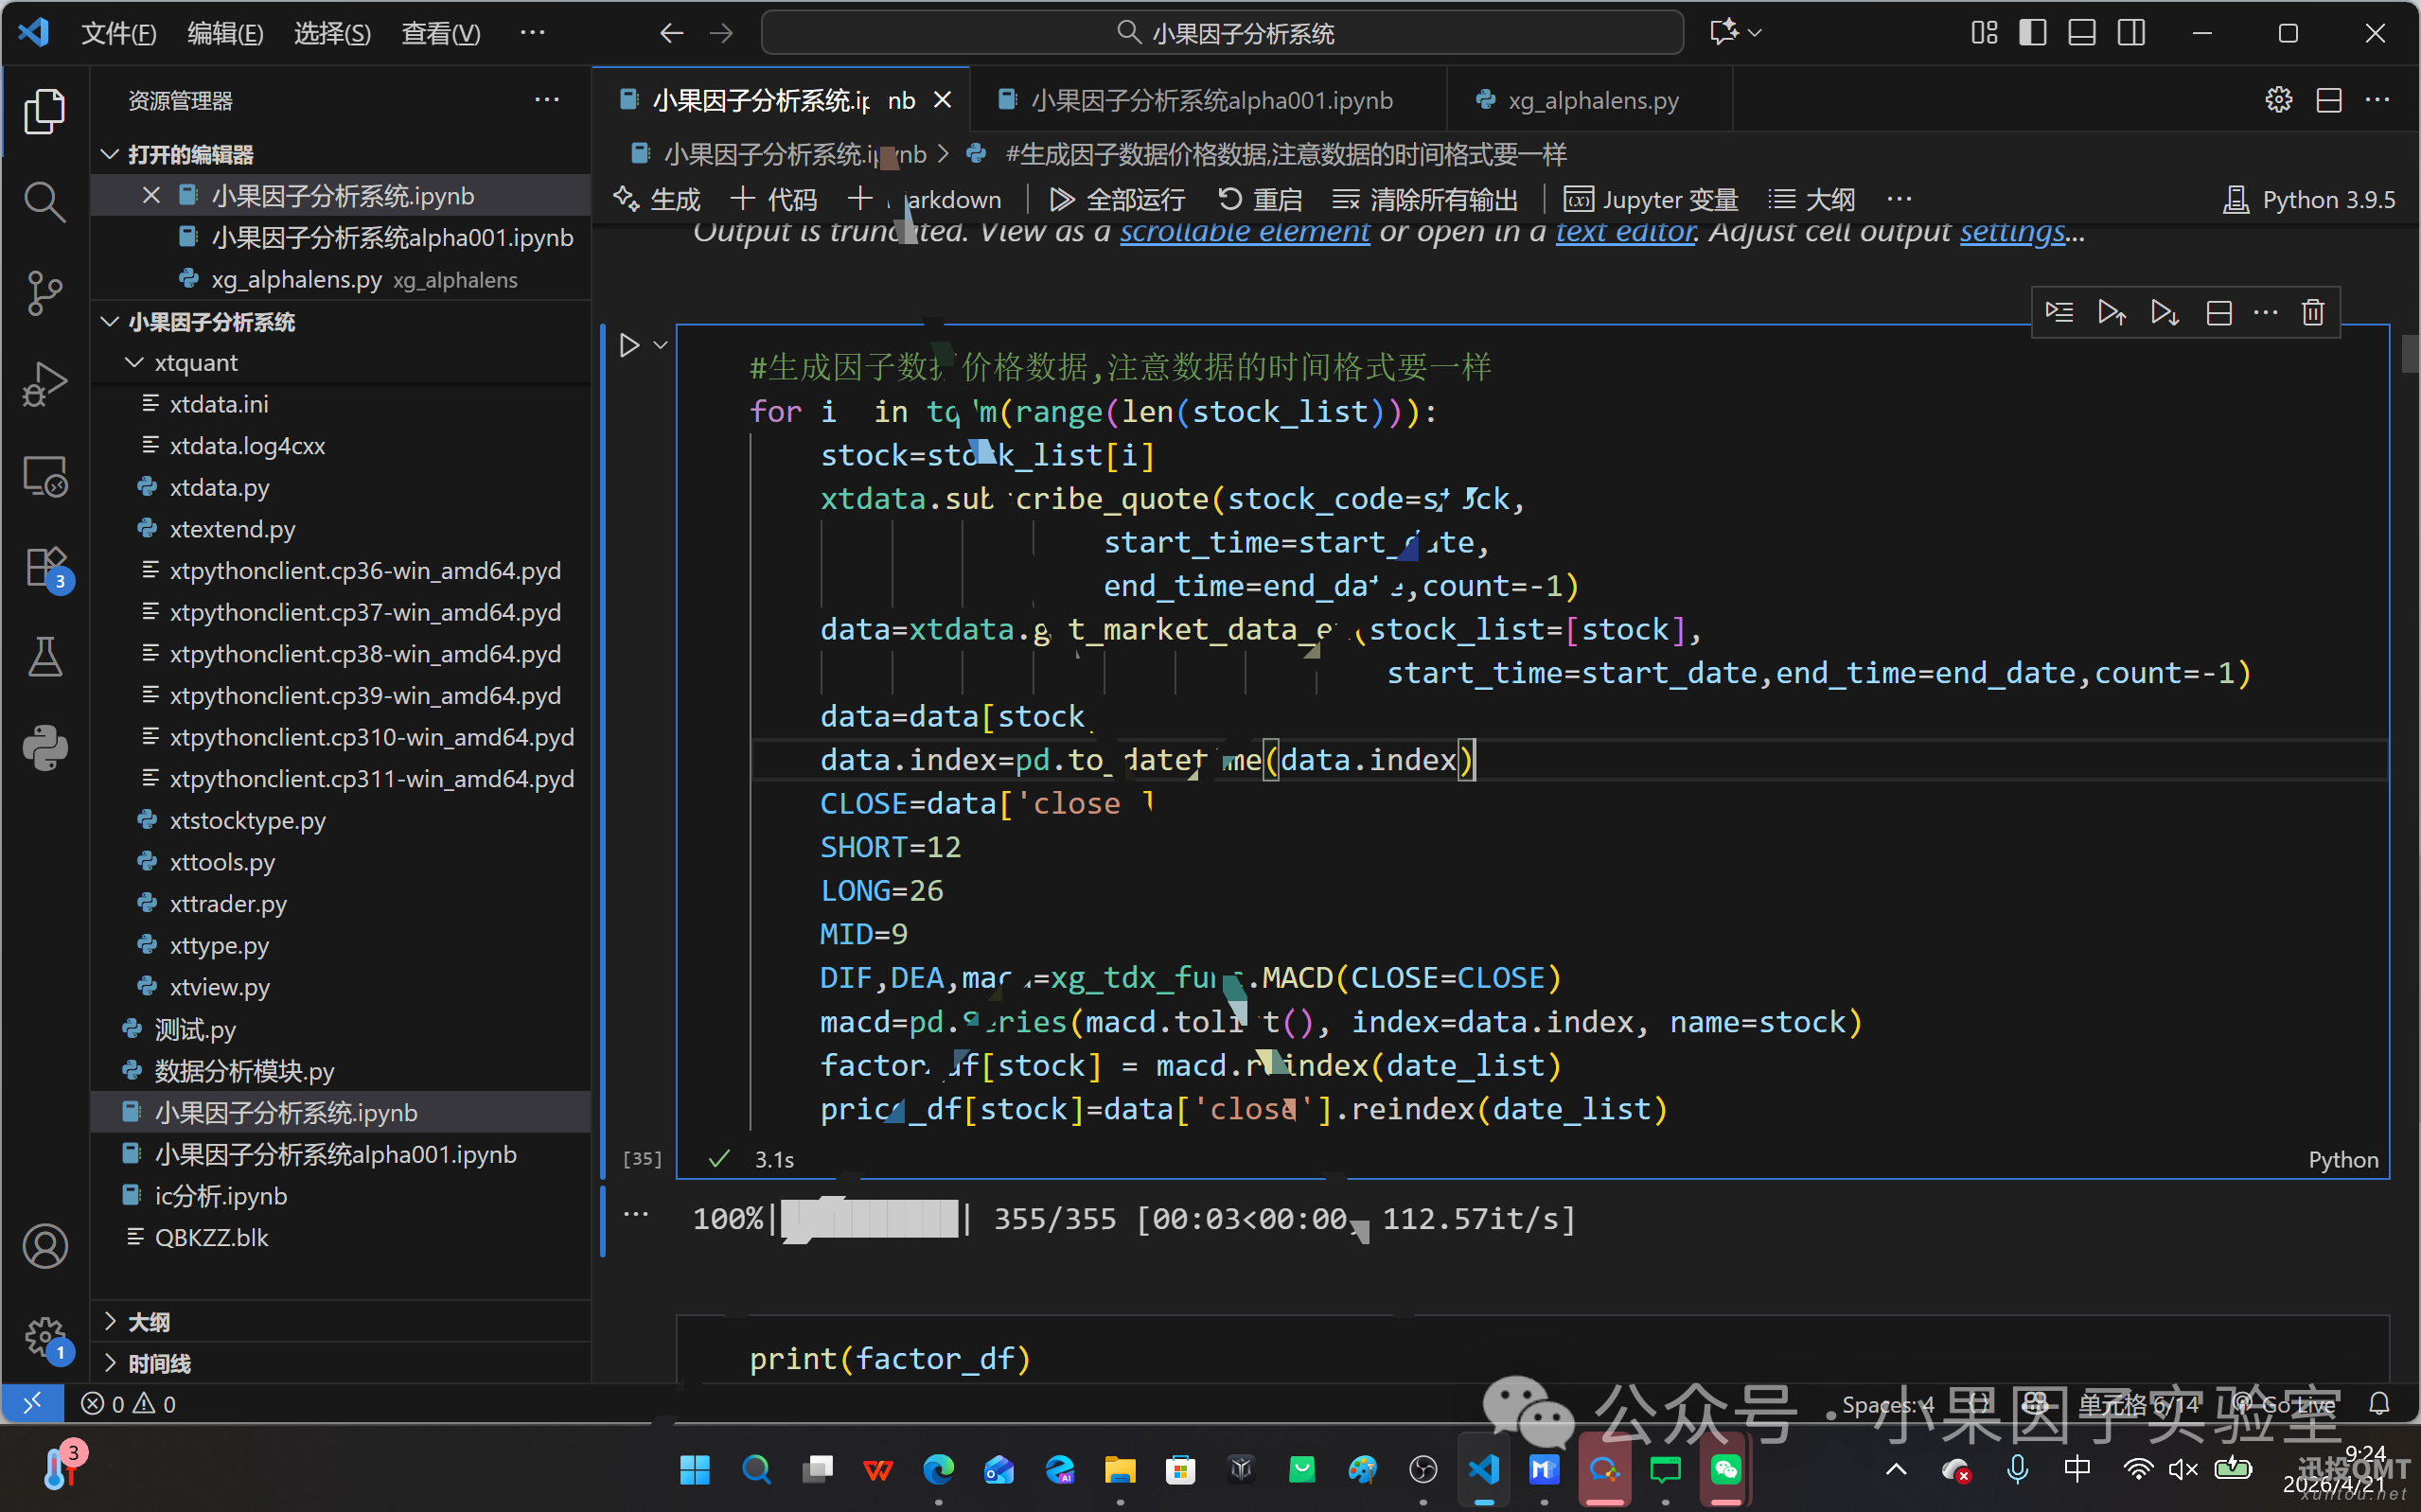
Task: Click Execute cell and below icon
Action: coord(2164,313)
